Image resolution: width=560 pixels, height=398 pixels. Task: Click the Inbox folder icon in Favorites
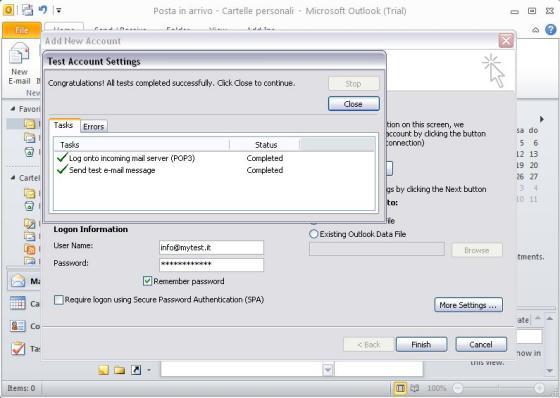tap(30, 124)
